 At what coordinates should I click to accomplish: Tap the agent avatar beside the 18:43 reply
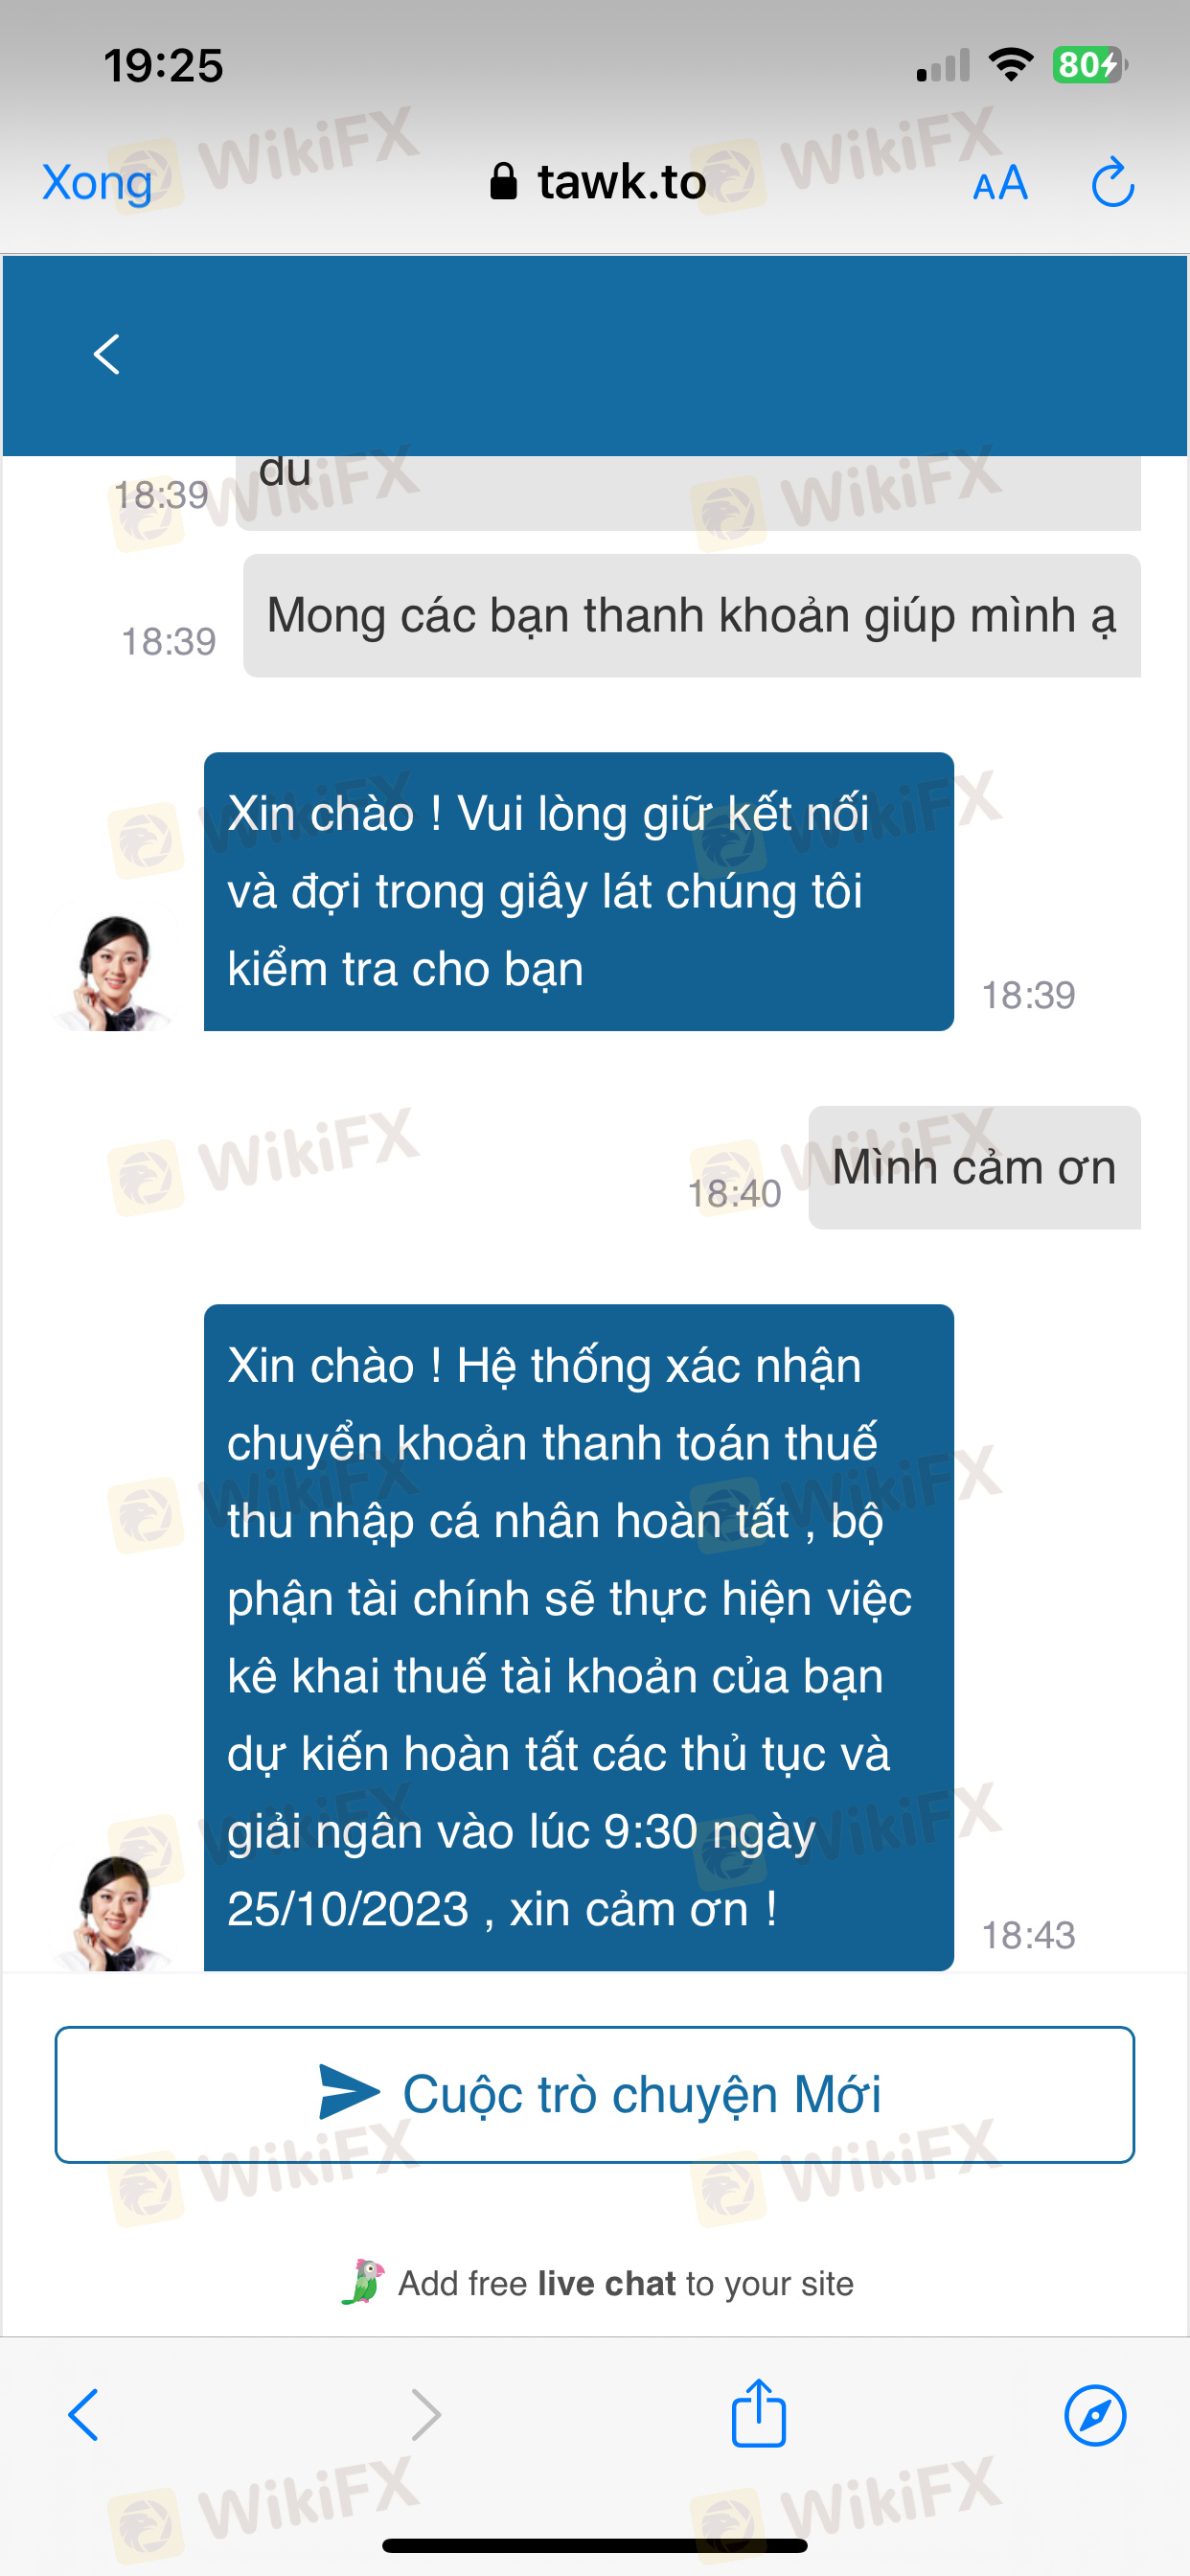click(x=114, y=1912)
